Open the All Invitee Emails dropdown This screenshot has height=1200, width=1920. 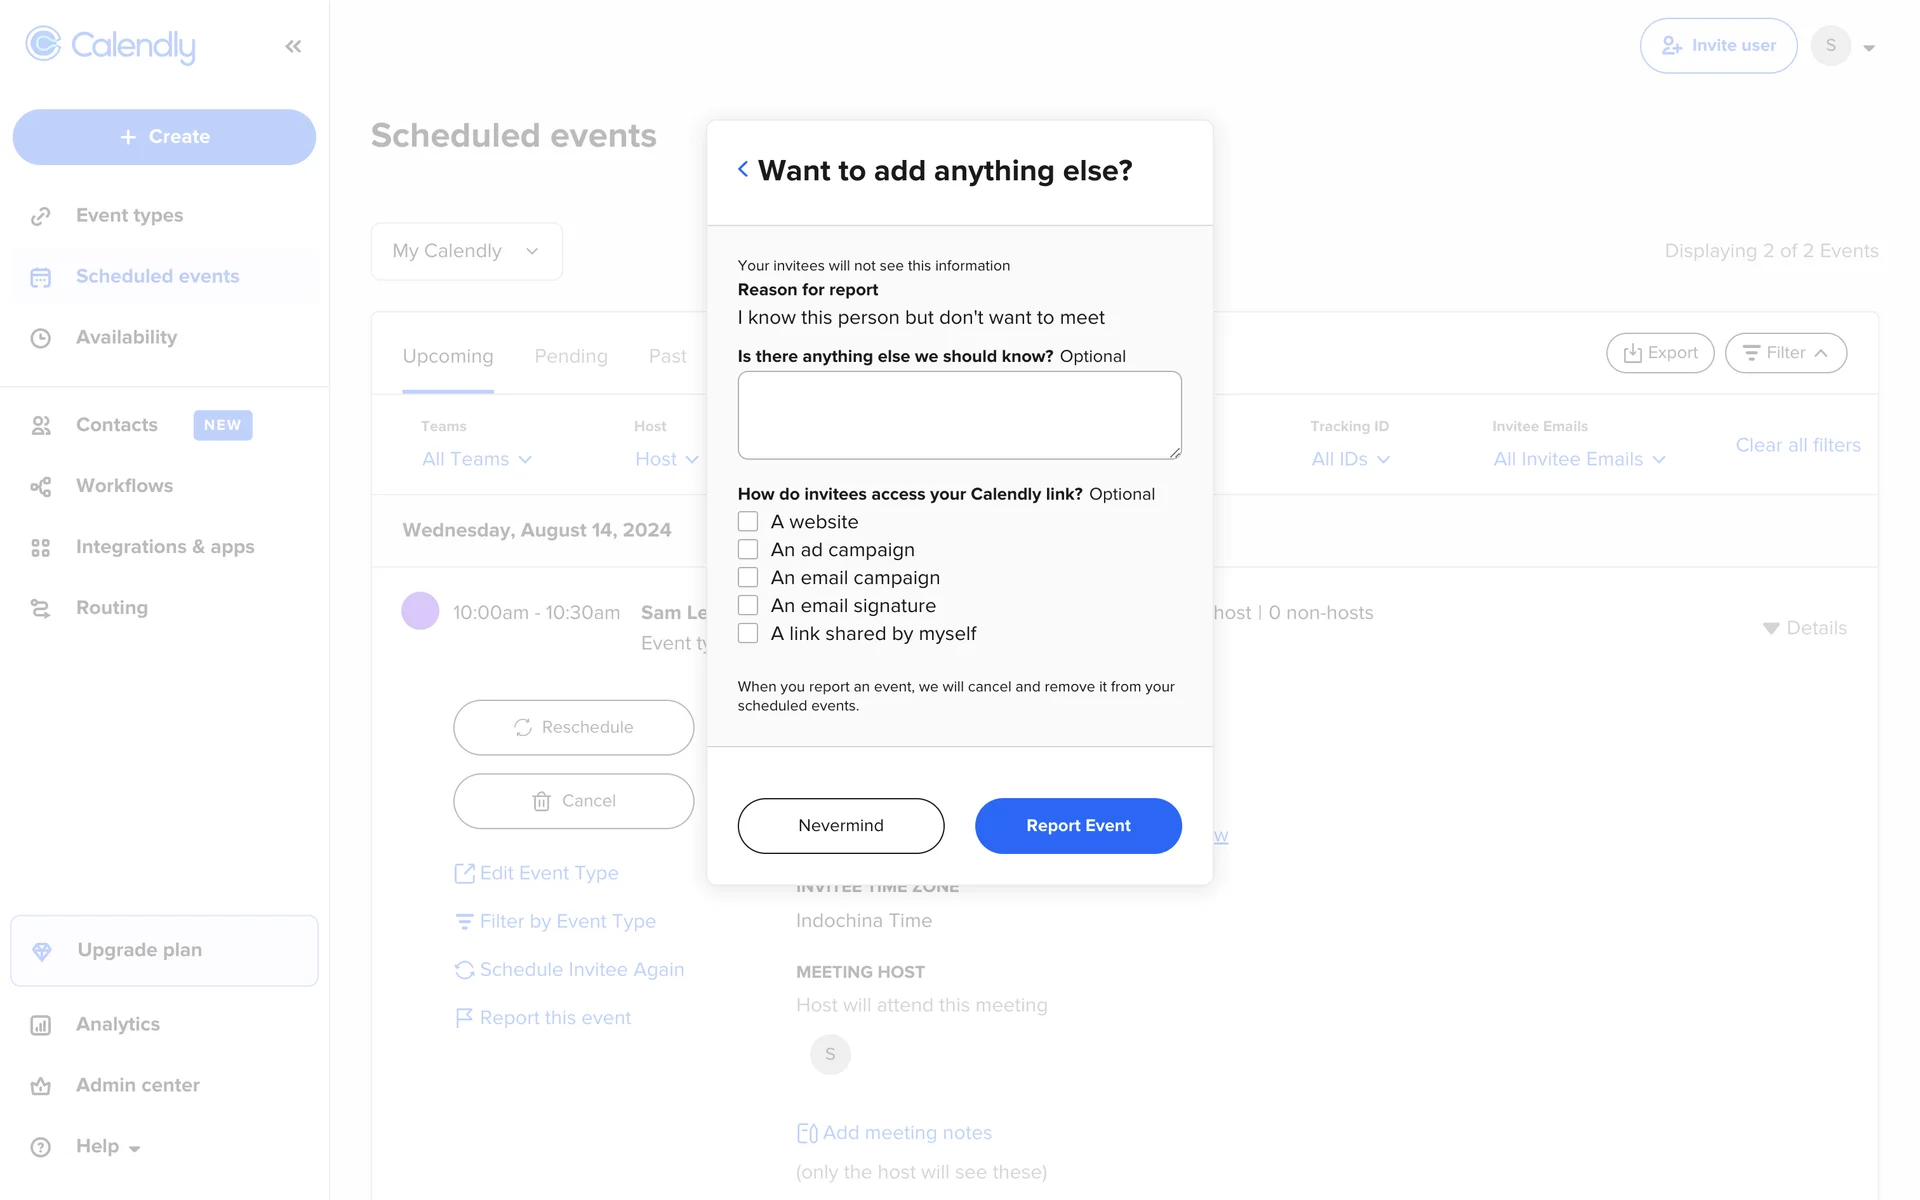point(1579,459)
